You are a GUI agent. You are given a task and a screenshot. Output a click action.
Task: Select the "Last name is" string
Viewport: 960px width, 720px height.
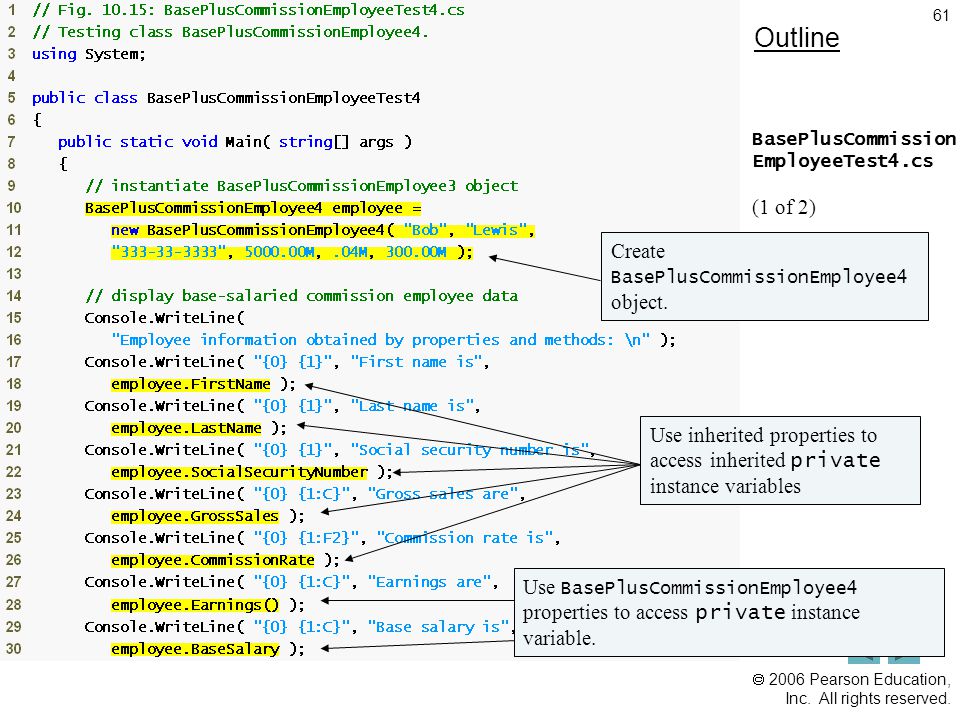point(412,407)
